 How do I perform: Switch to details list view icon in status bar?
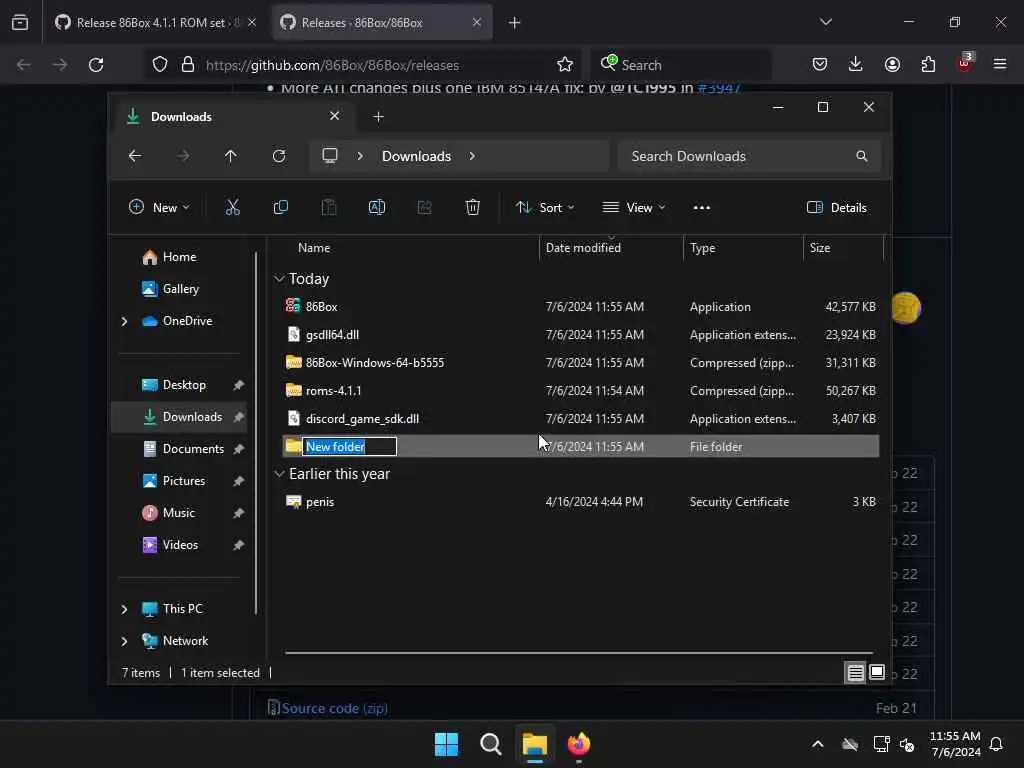[856, 673]
